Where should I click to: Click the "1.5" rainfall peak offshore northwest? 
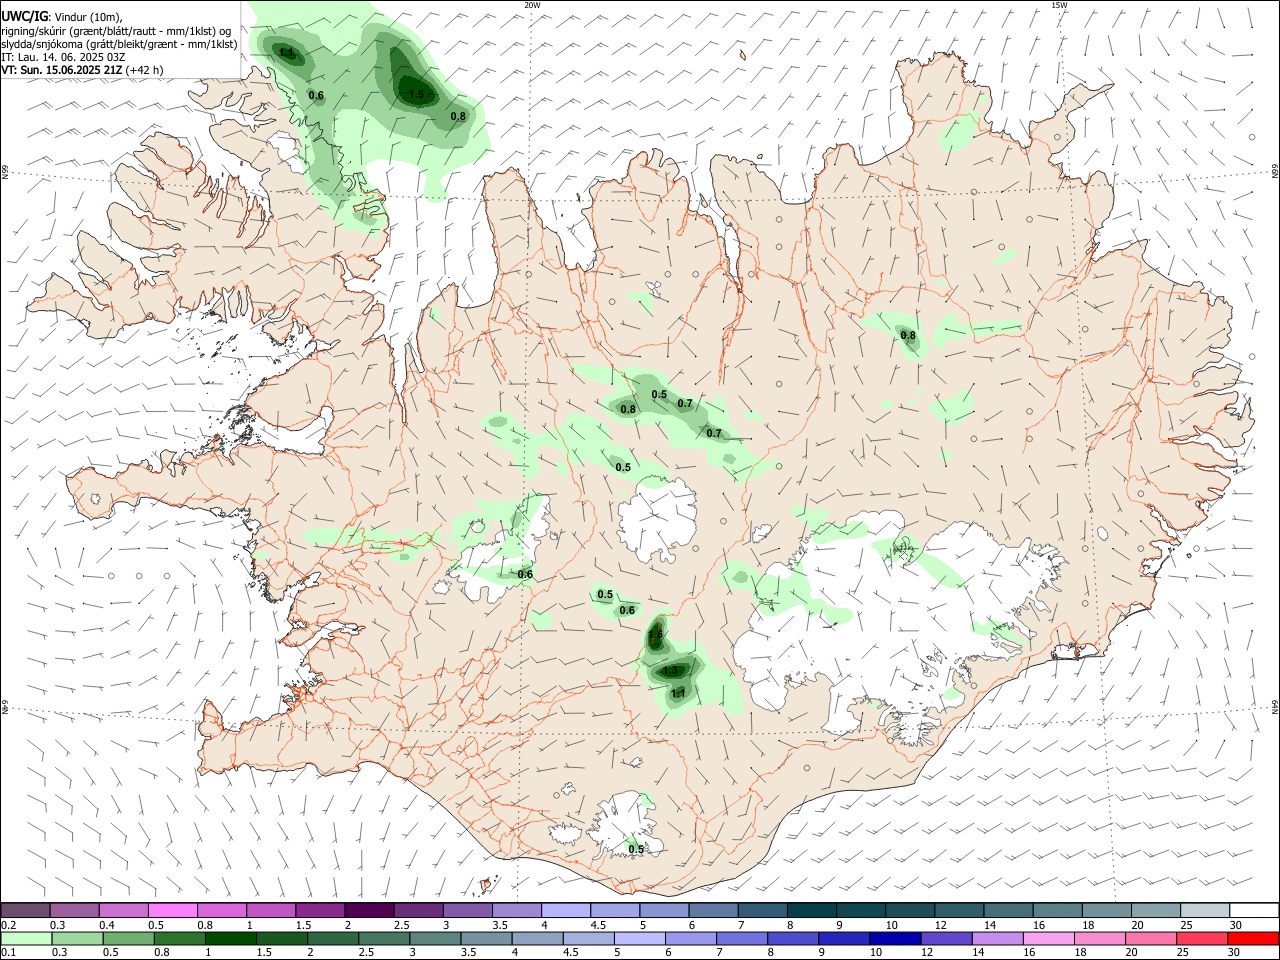[x=417, y=95]
